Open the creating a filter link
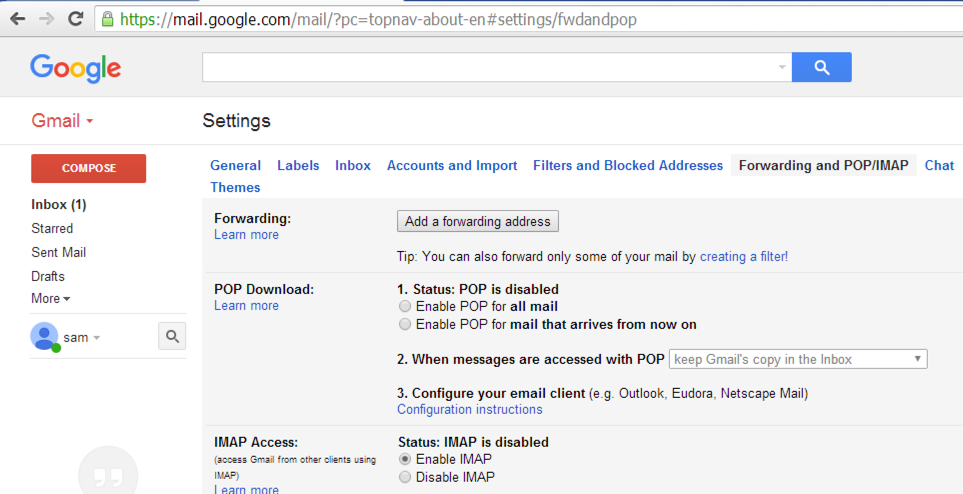The height and width of the screenshot is (494, 963). [x=743, y=257]
